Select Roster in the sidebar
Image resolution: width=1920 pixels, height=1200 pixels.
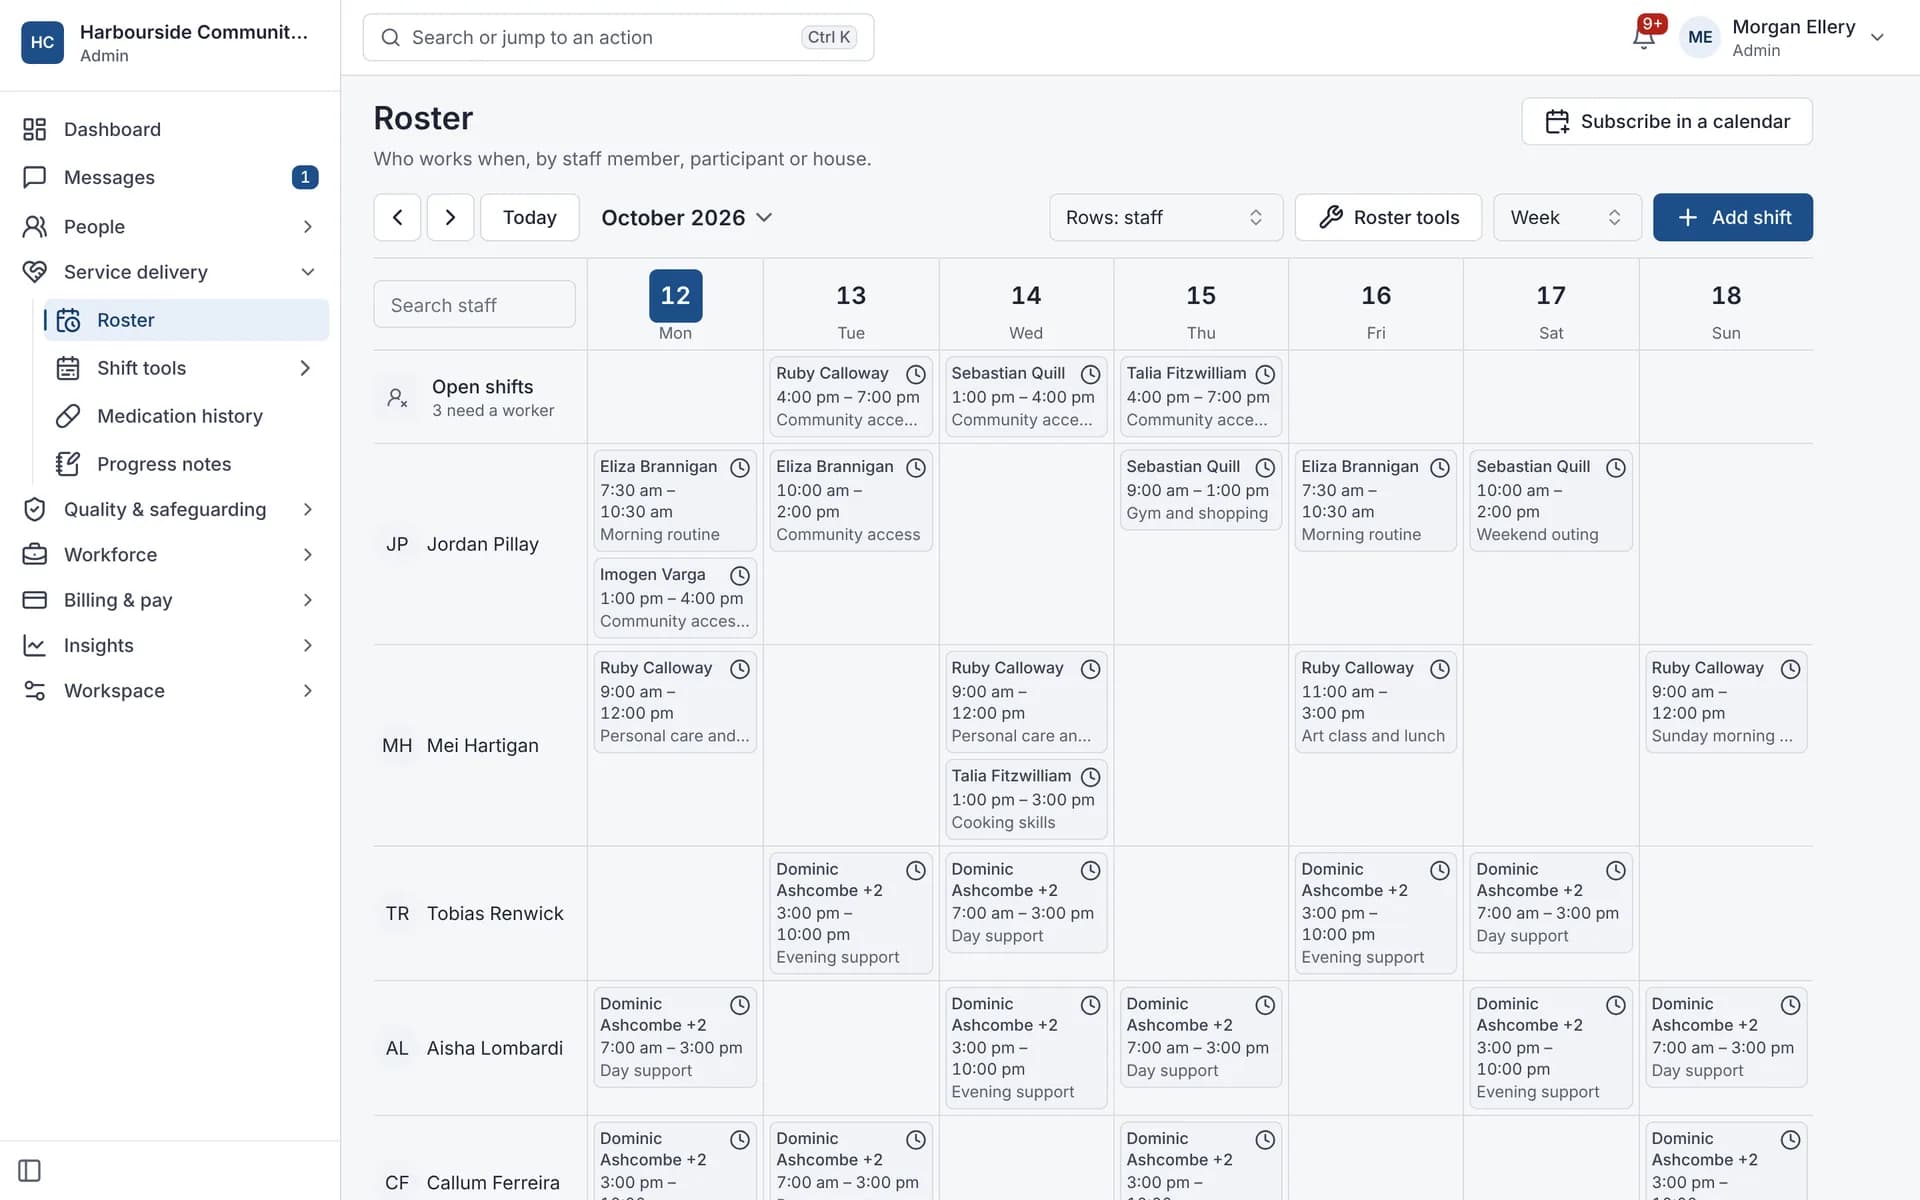(186, 320)
